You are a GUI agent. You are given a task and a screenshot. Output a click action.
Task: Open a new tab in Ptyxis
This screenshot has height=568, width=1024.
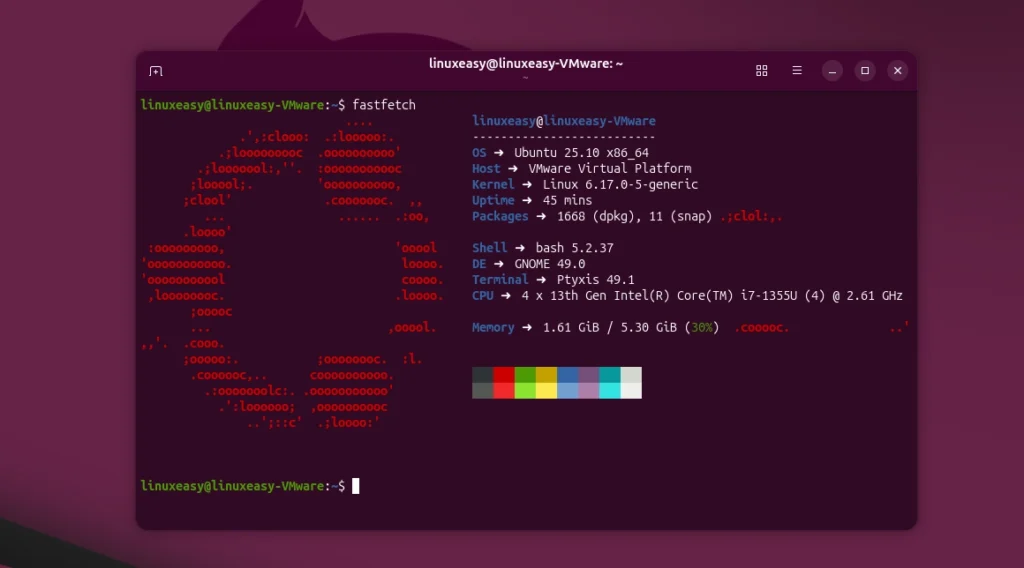pyautogui.click(x=155, y=71)
